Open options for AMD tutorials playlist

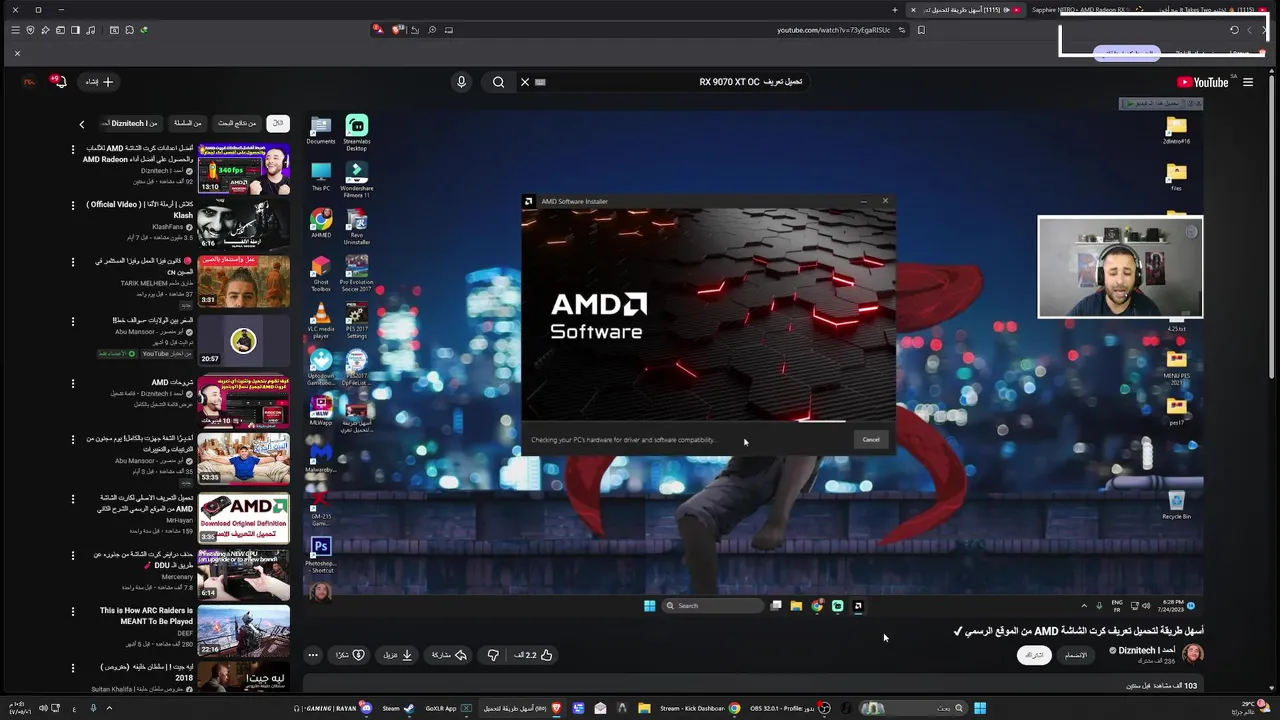coord(72,383)
